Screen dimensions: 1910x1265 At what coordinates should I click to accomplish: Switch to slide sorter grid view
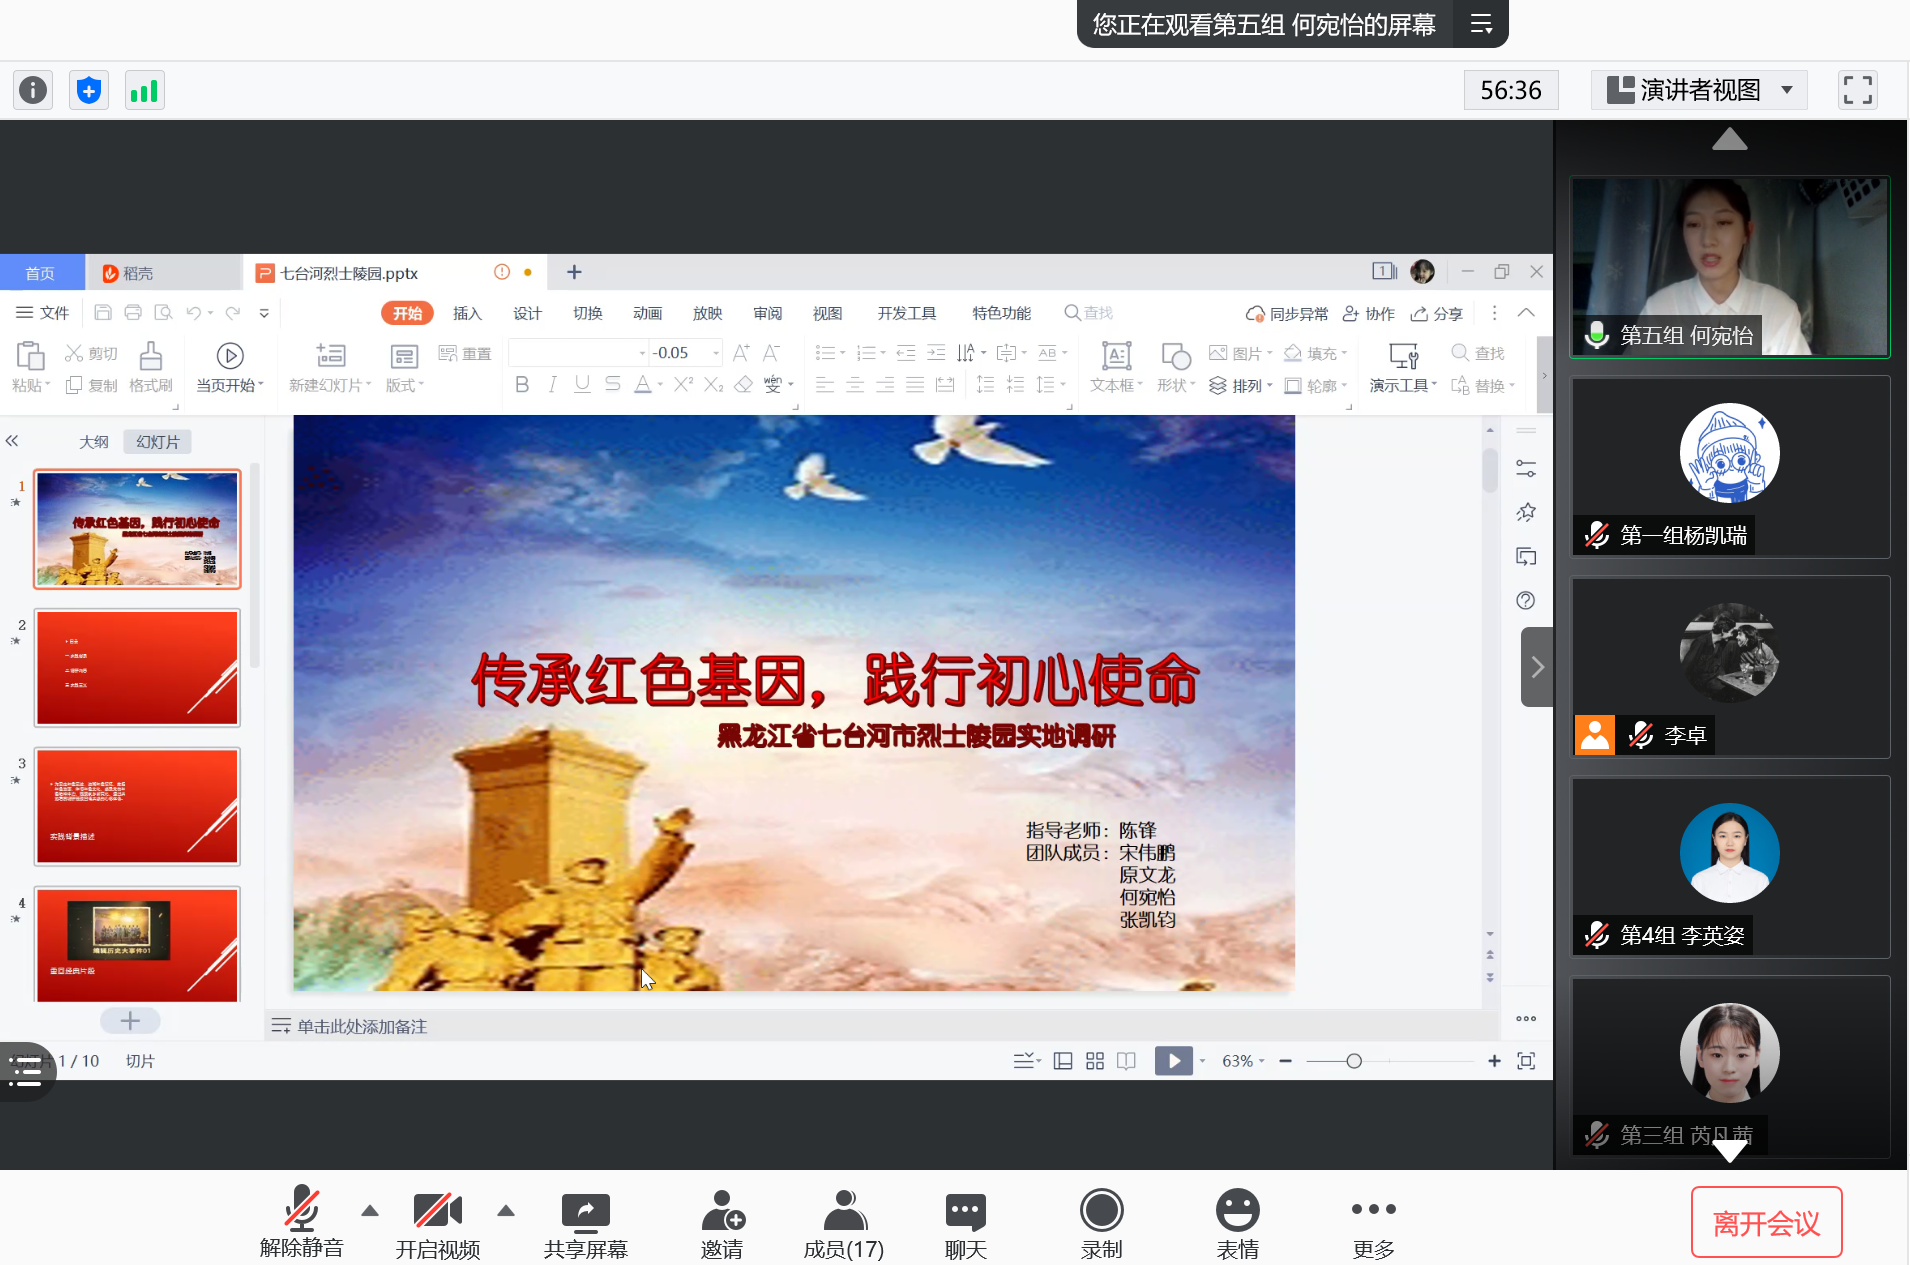pyautogui.click(x=1095, y=1061)
